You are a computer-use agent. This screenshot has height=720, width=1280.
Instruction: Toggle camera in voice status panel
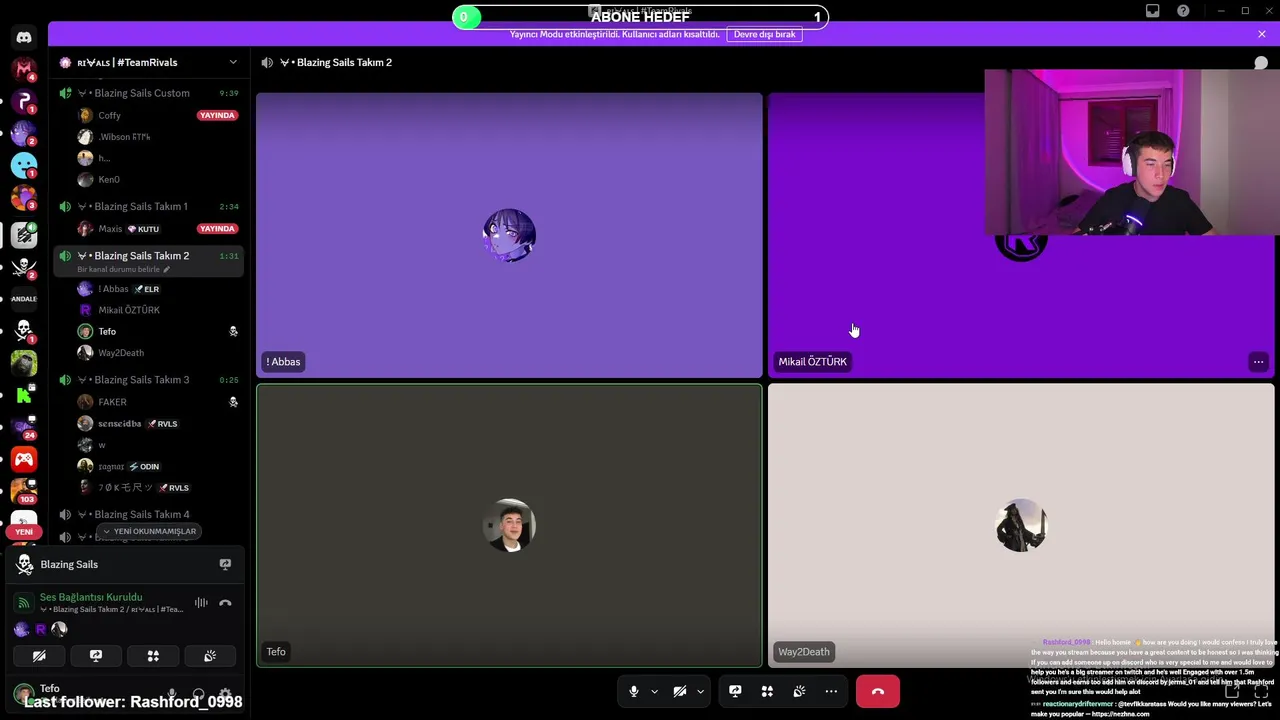[39, 656]
